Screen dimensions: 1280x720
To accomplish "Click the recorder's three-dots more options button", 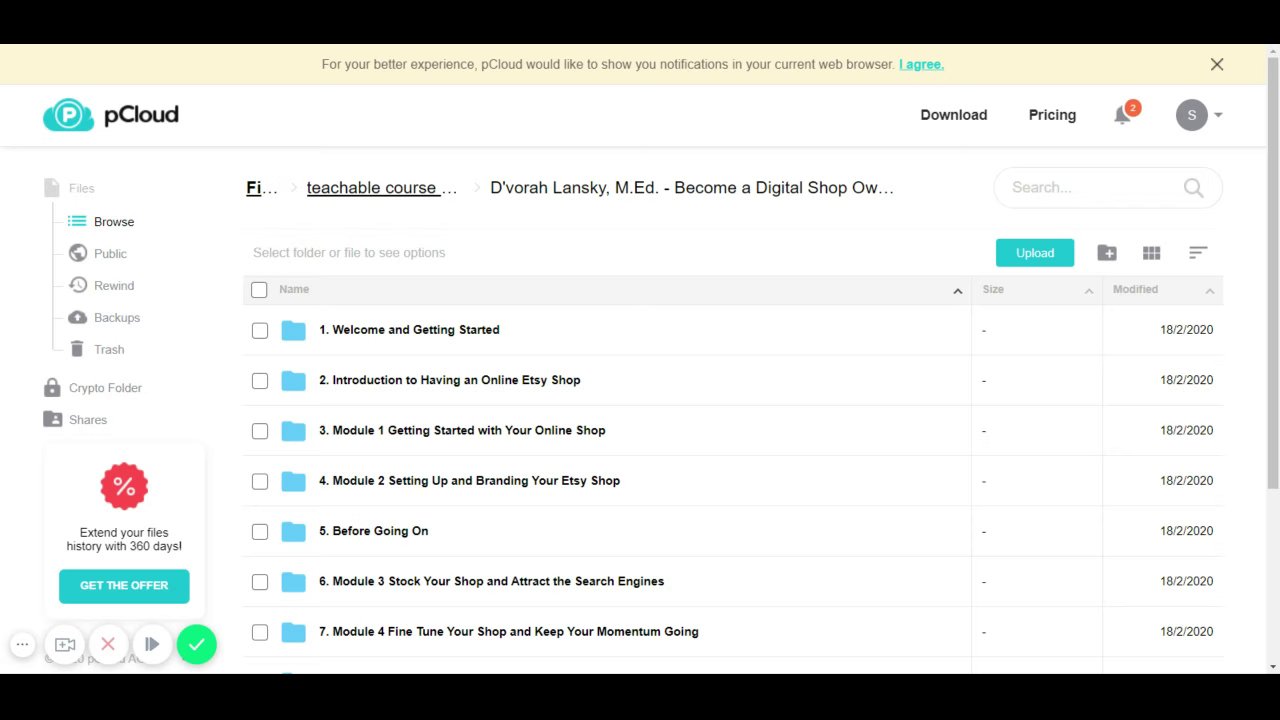I will (23, 645).
